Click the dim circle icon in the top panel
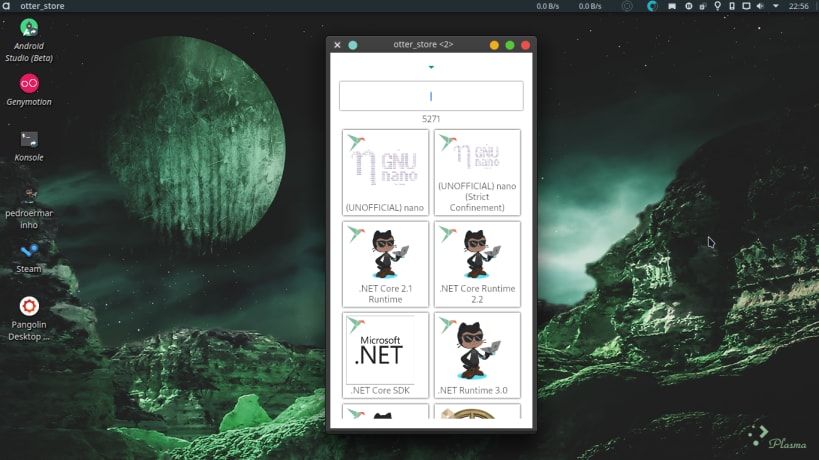The width and height of the screenshot is (819, 460). pos(627,6)
